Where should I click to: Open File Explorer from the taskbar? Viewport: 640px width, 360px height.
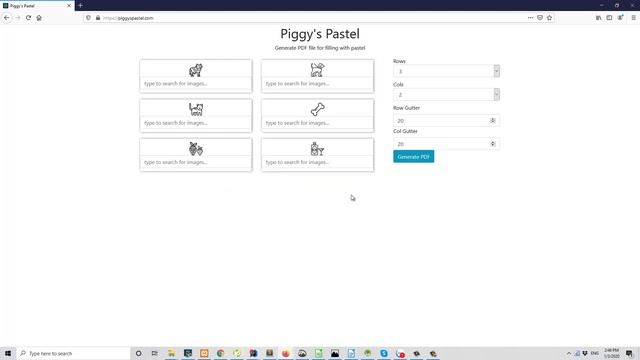(171, 353)
